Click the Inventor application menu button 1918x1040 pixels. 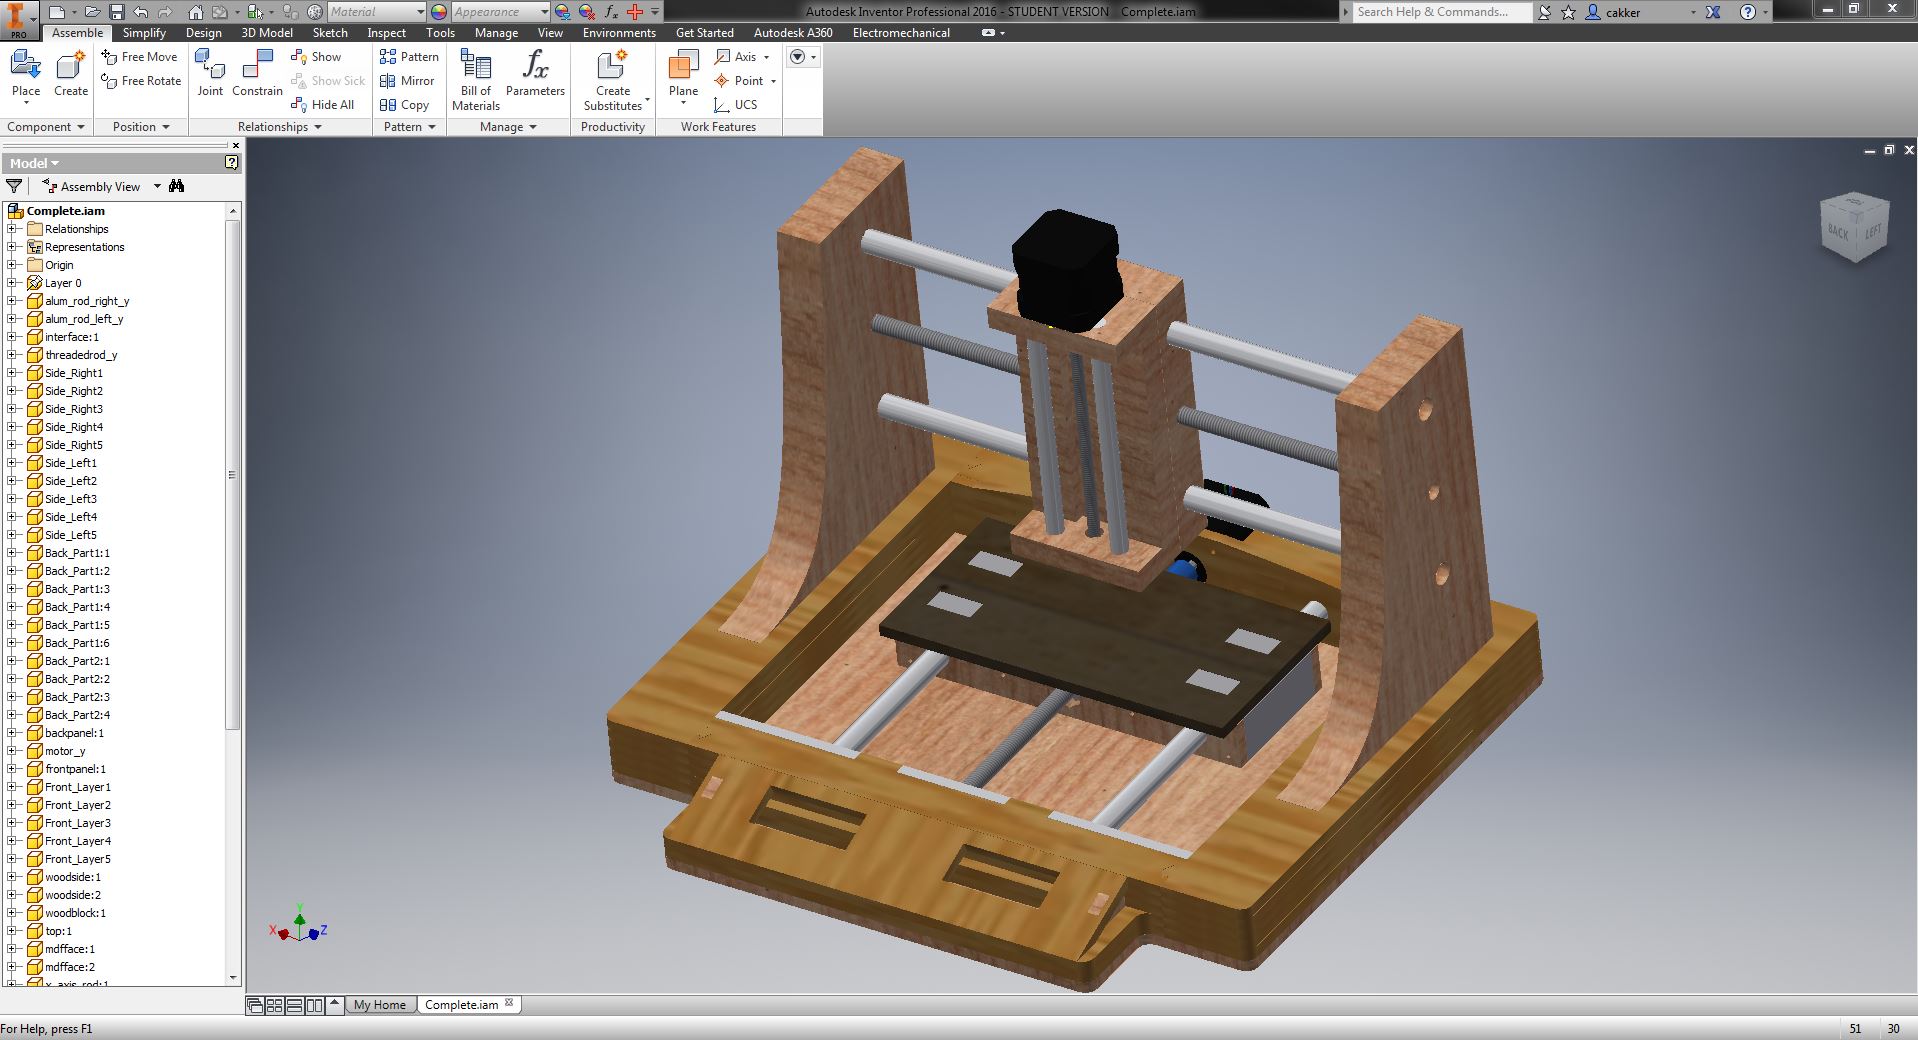coord(19,19)
